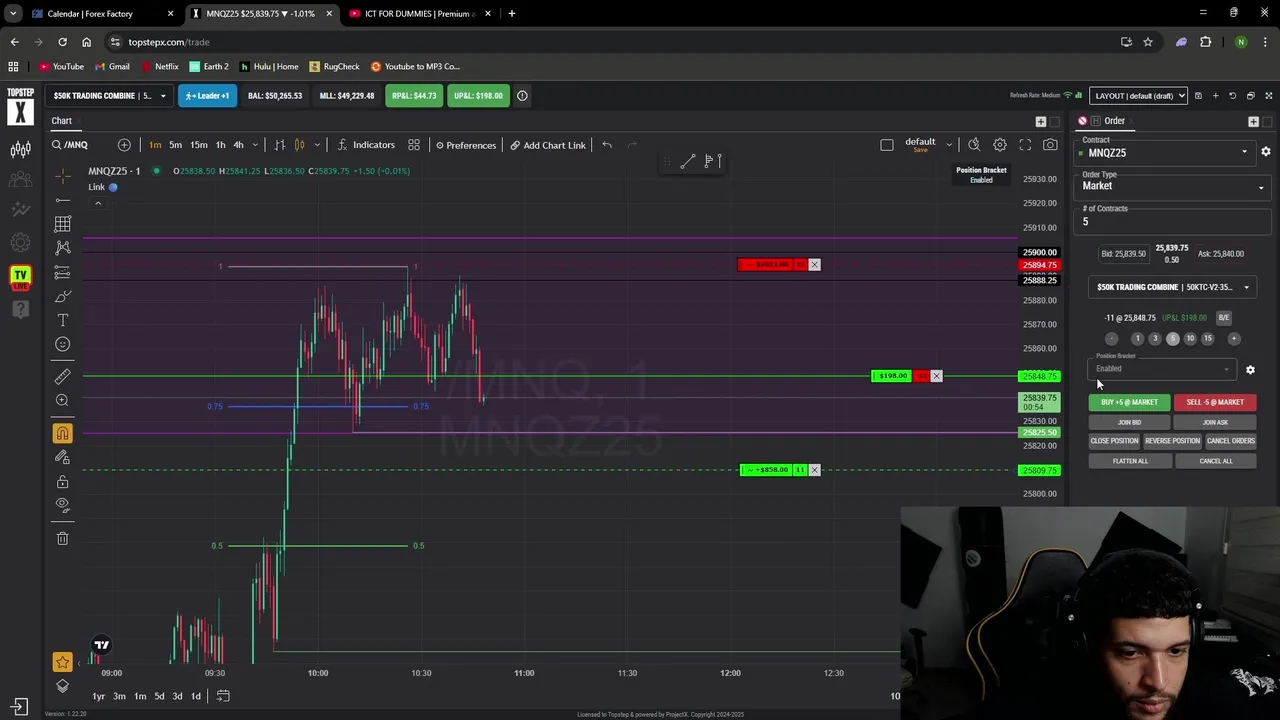Open the chart trading icon in left sidebar
1280x720 pixels.
point(20,150)
